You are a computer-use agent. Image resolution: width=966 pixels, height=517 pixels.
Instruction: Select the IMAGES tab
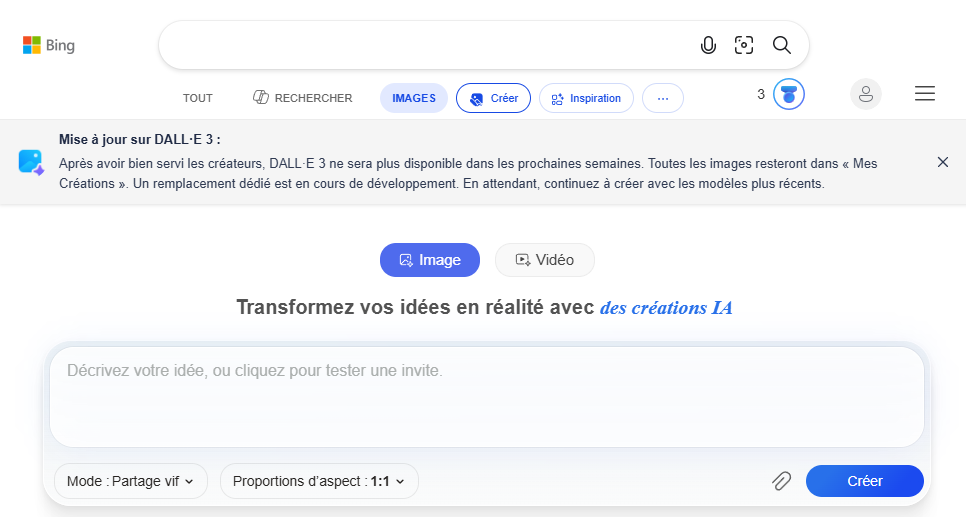[x=414, y=98]
